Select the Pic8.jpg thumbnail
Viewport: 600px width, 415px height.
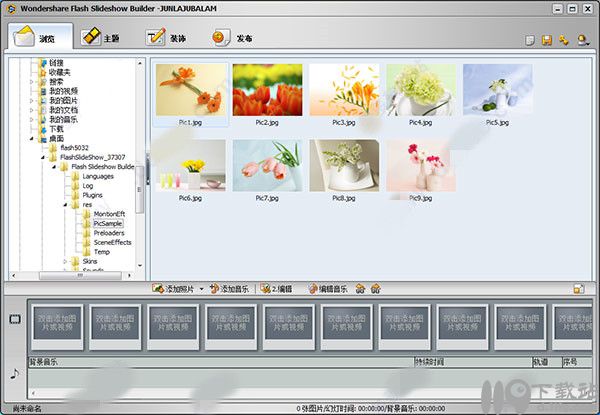(344, 166)
